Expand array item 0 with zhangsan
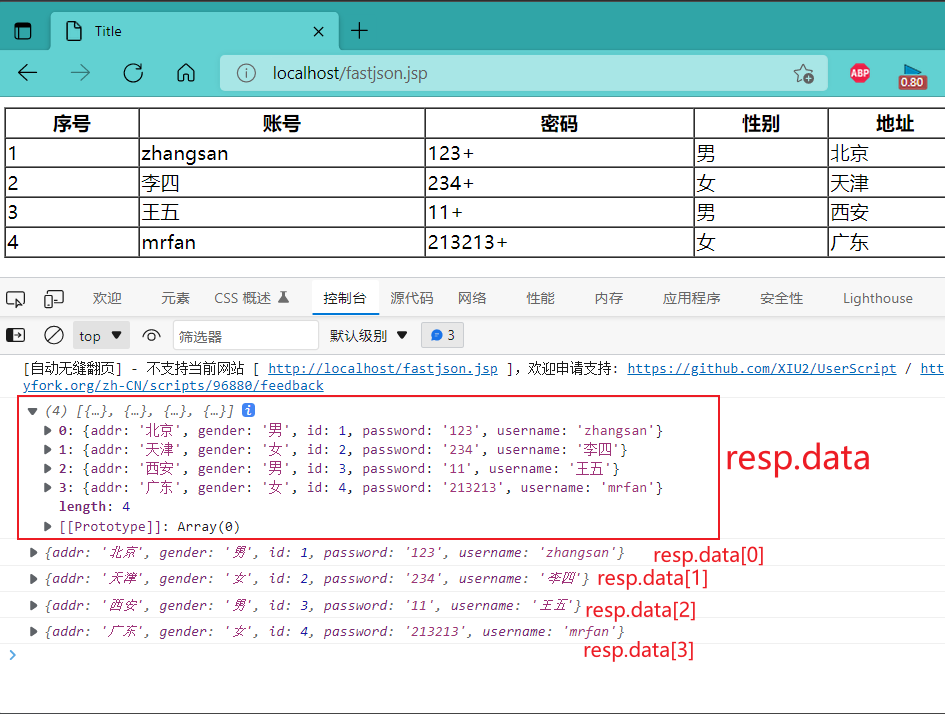The height and width of the screenshot is (714, 945). pos(47,431)
